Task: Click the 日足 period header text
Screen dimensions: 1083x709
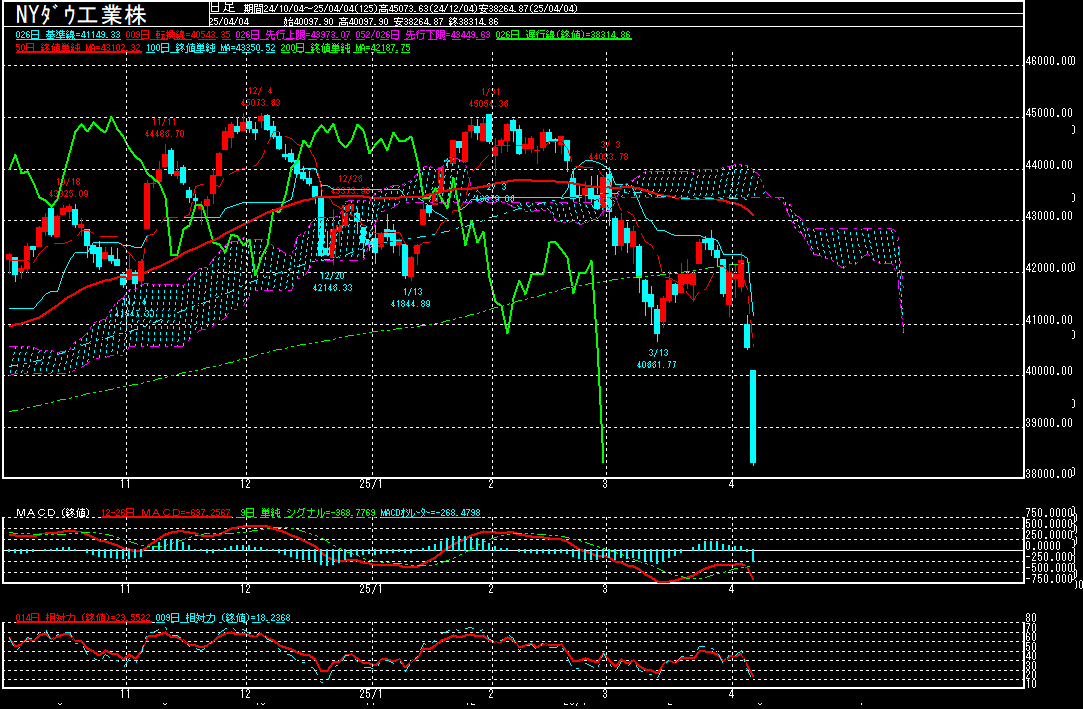Action: [222, 8]
